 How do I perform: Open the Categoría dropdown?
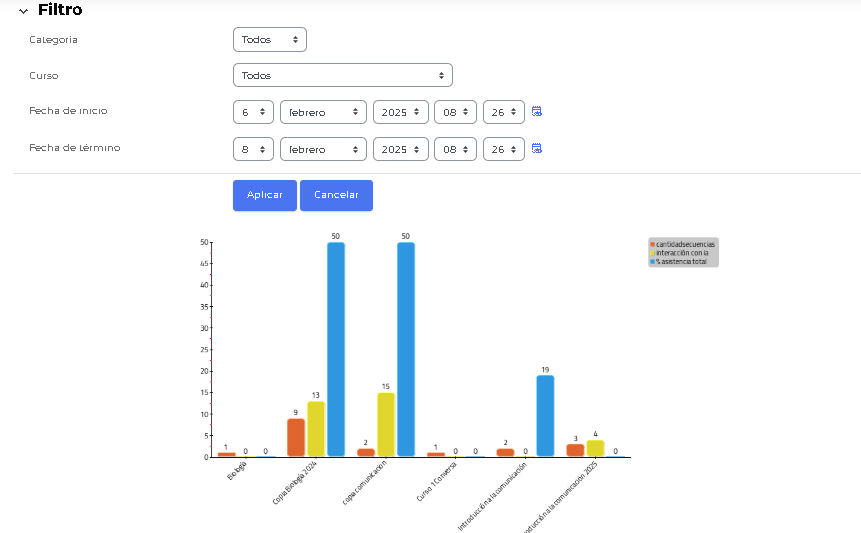click(269, 39)
